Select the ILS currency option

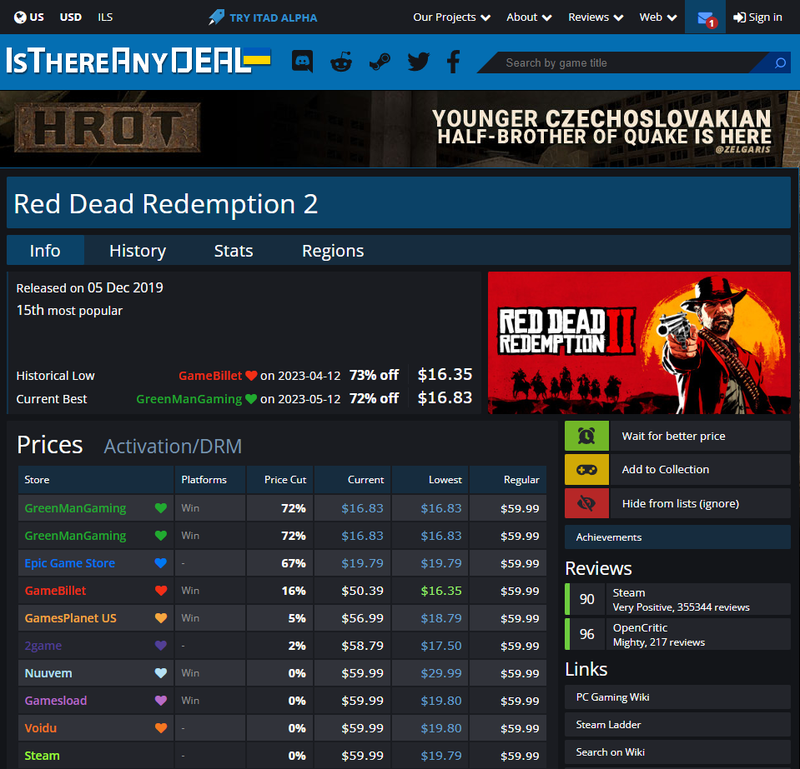click(x=105, y=17)
